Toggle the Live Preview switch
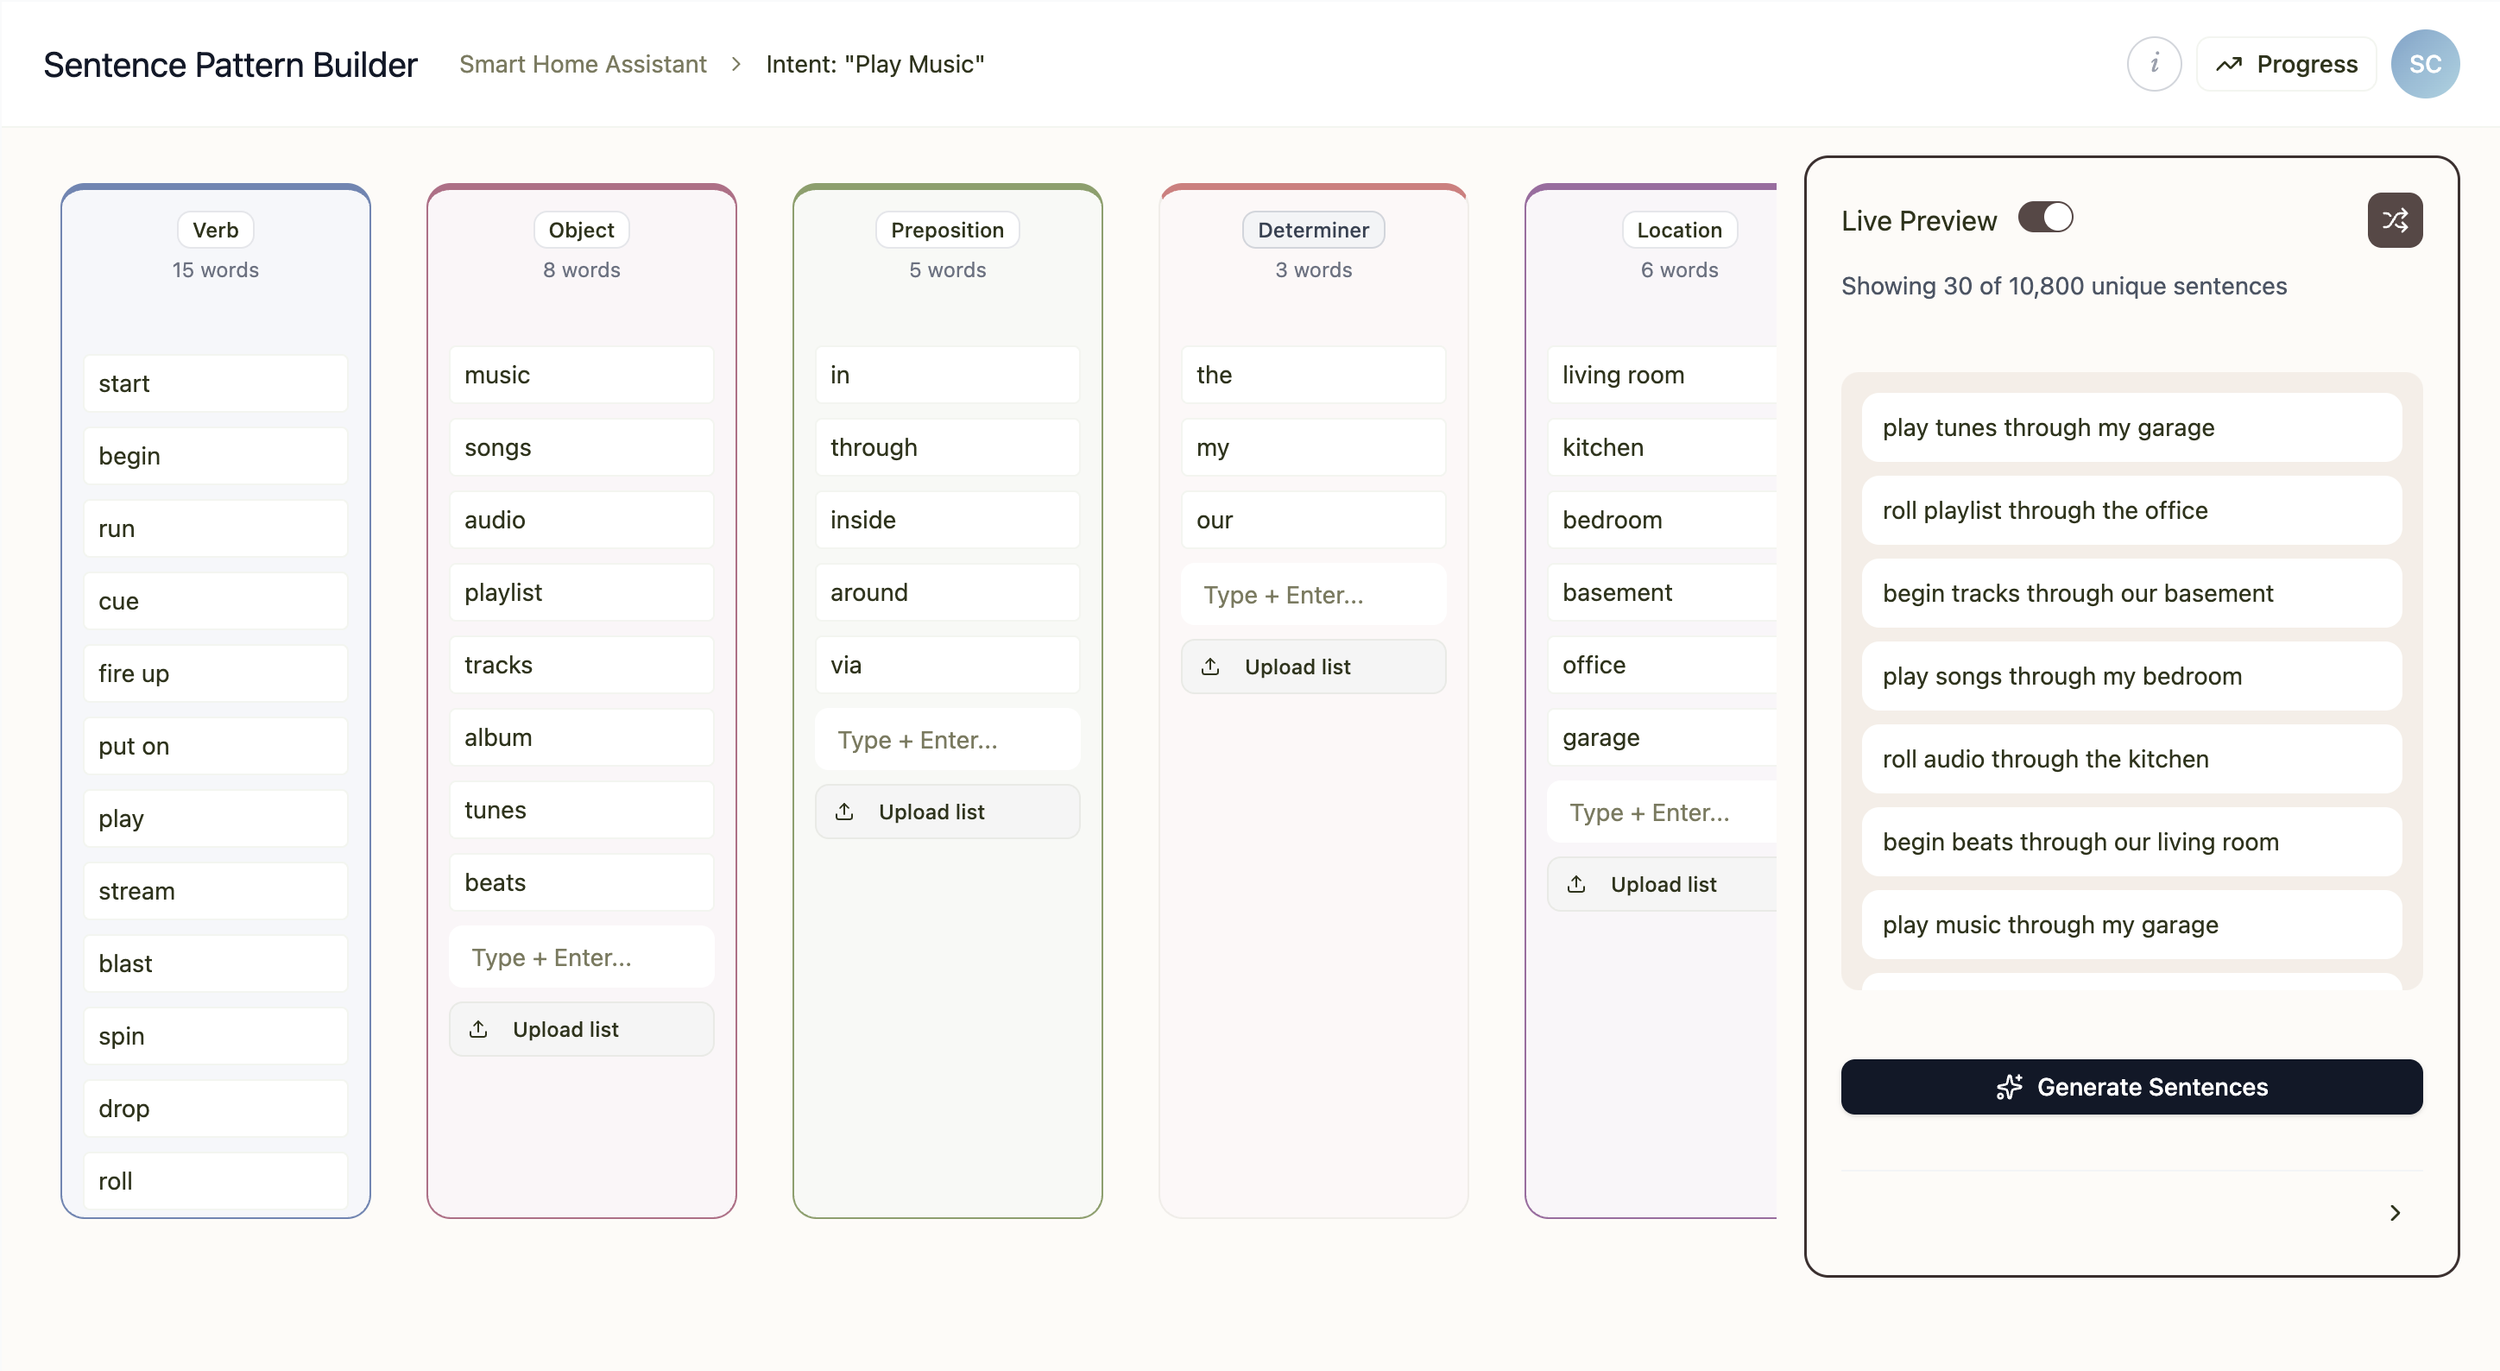Image resolution: width=2500 pixels, height=1371 pixels. point(2045,218)
